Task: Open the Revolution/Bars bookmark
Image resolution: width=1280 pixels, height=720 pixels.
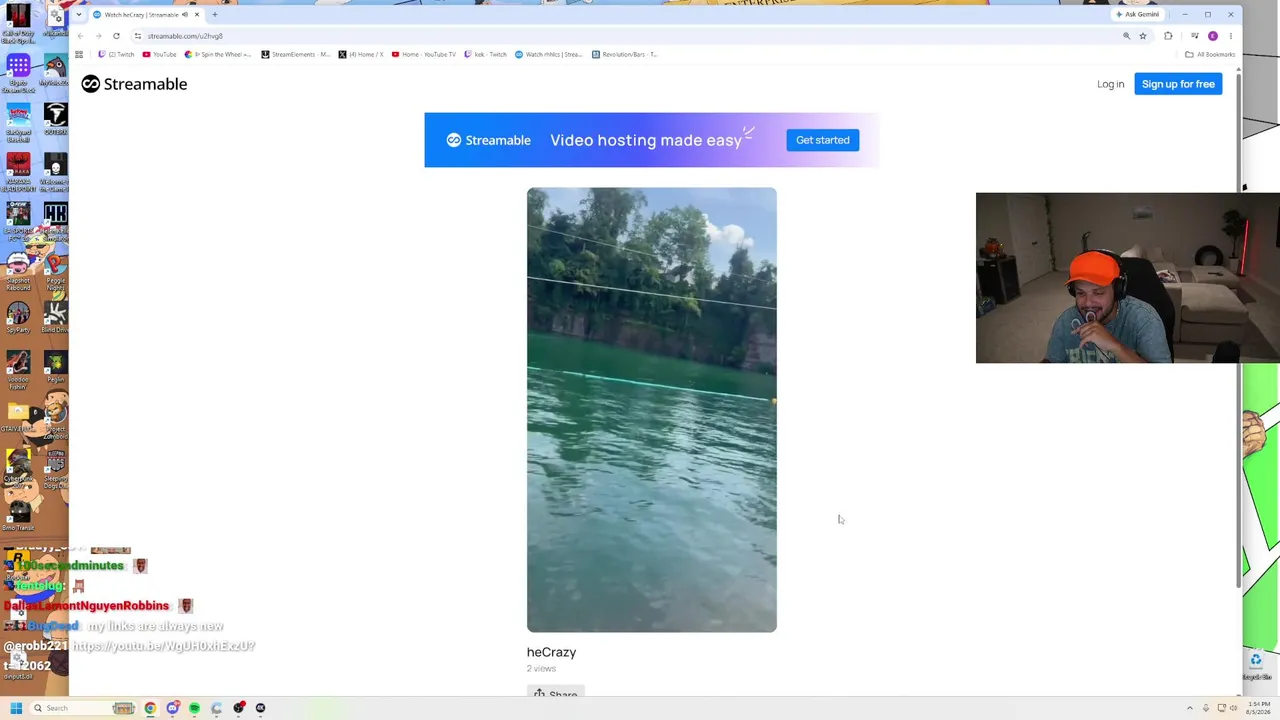Action: coord(625,54)
